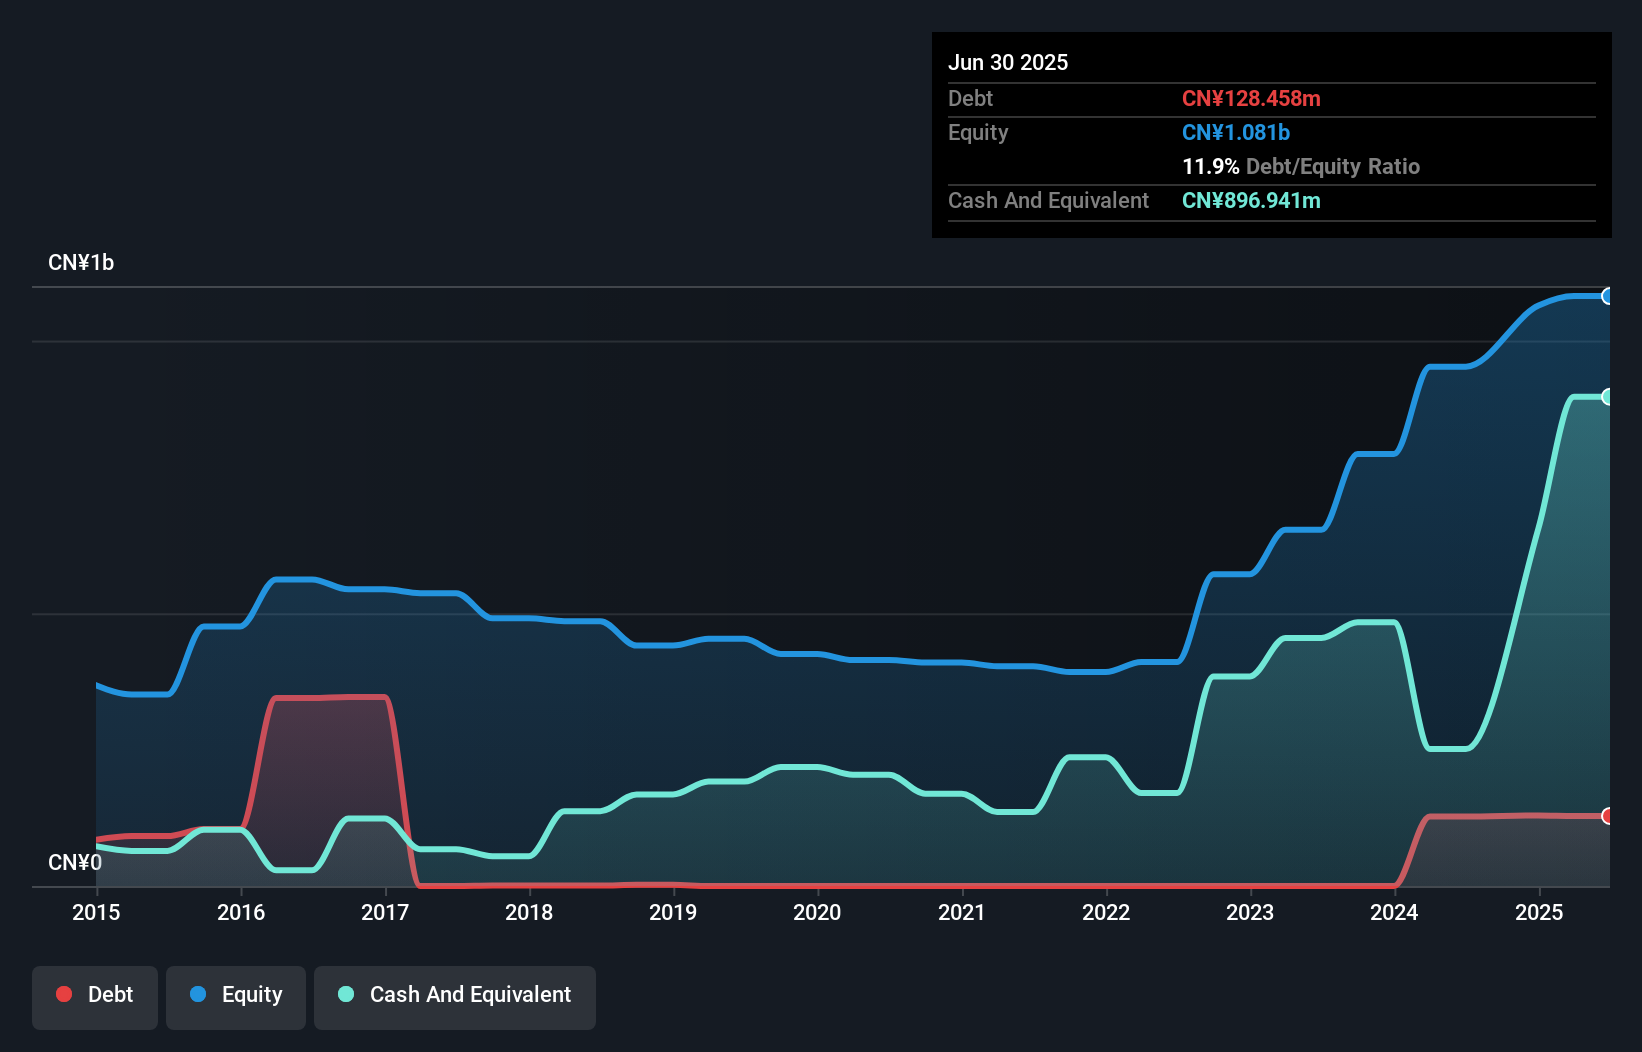Screen dimensions: 1642x1052
Task: Click the CN¥1b axis label
Action: point(82,262)
